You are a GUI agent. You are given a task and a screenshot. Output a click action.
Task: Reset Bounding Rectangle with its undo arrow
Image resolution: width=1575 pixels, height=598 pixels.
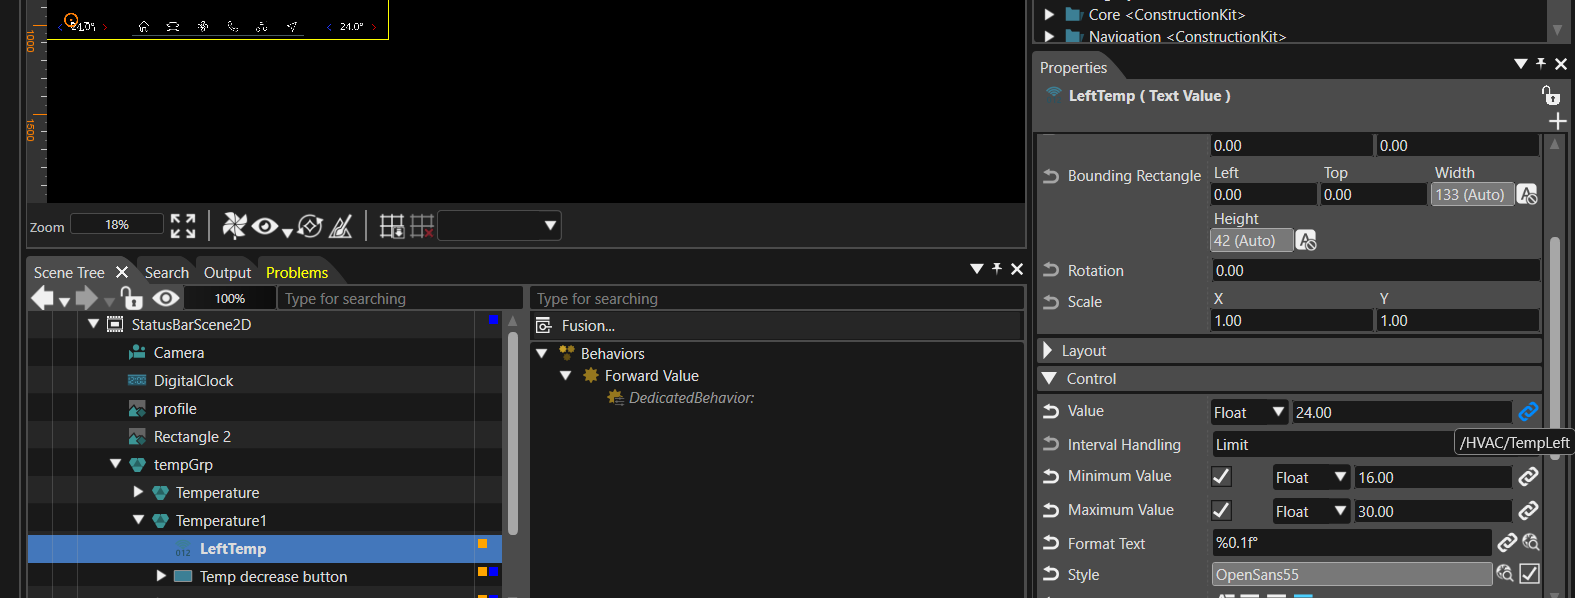point(1051,176)
